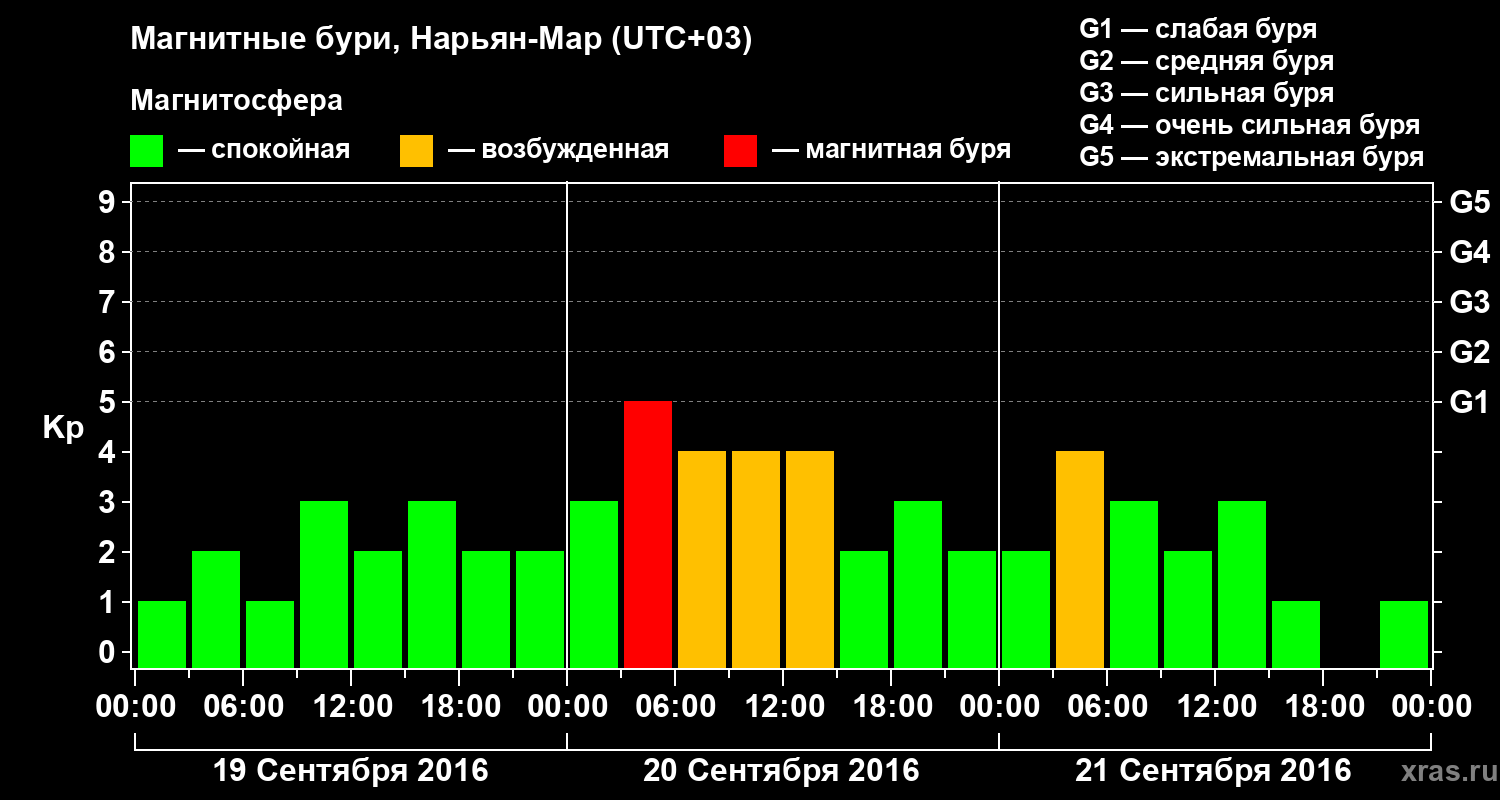Click the first orange bar on 20 Сентября
1500x800 pixels.
[x=702, y=559]
